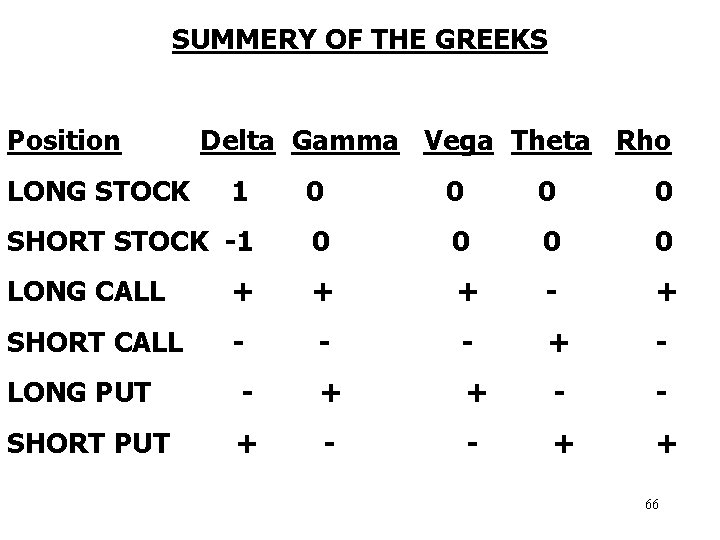
Task: Click the Rho plus sign for SHORT PUT
Action: (x=663, y=443)
